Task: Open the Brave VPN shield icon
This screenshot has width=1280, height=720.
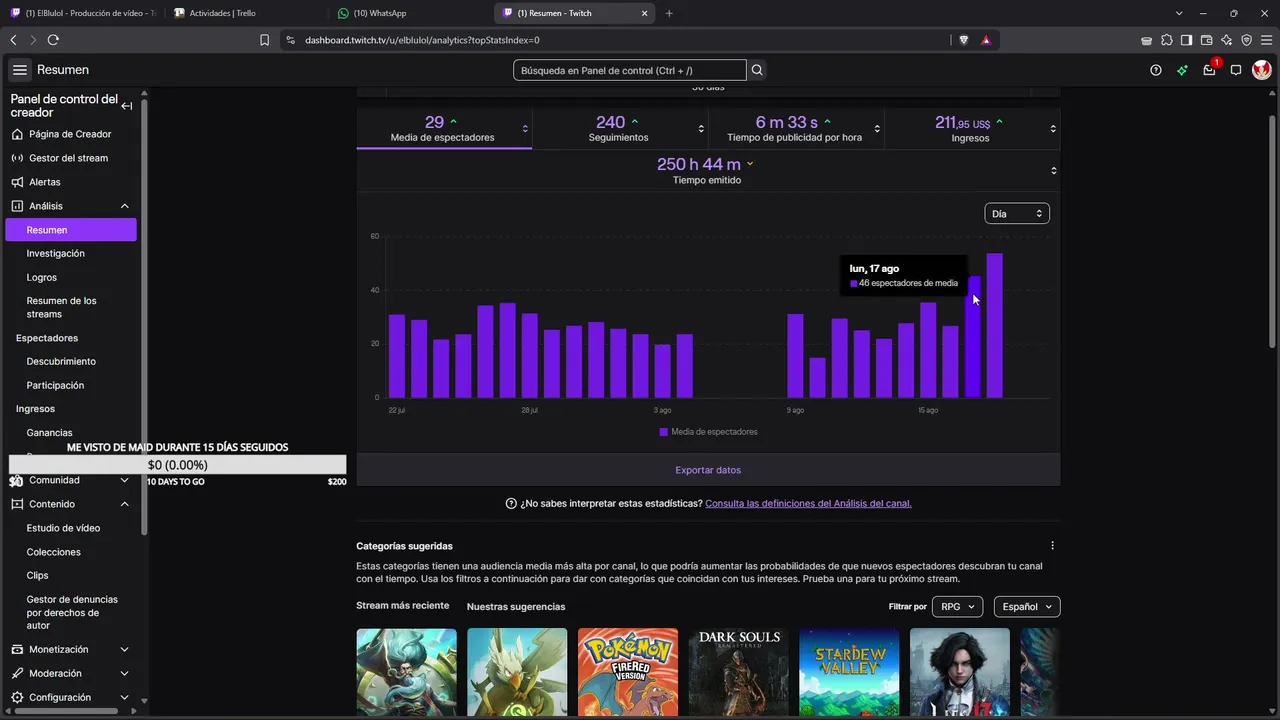Action: point(1246,40)
